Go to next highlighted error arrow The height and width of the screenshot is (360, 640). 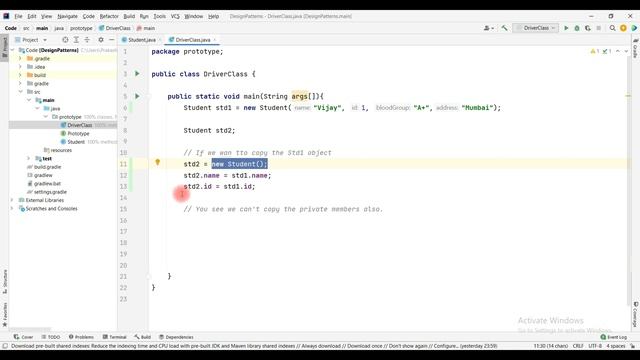point(626,51)
